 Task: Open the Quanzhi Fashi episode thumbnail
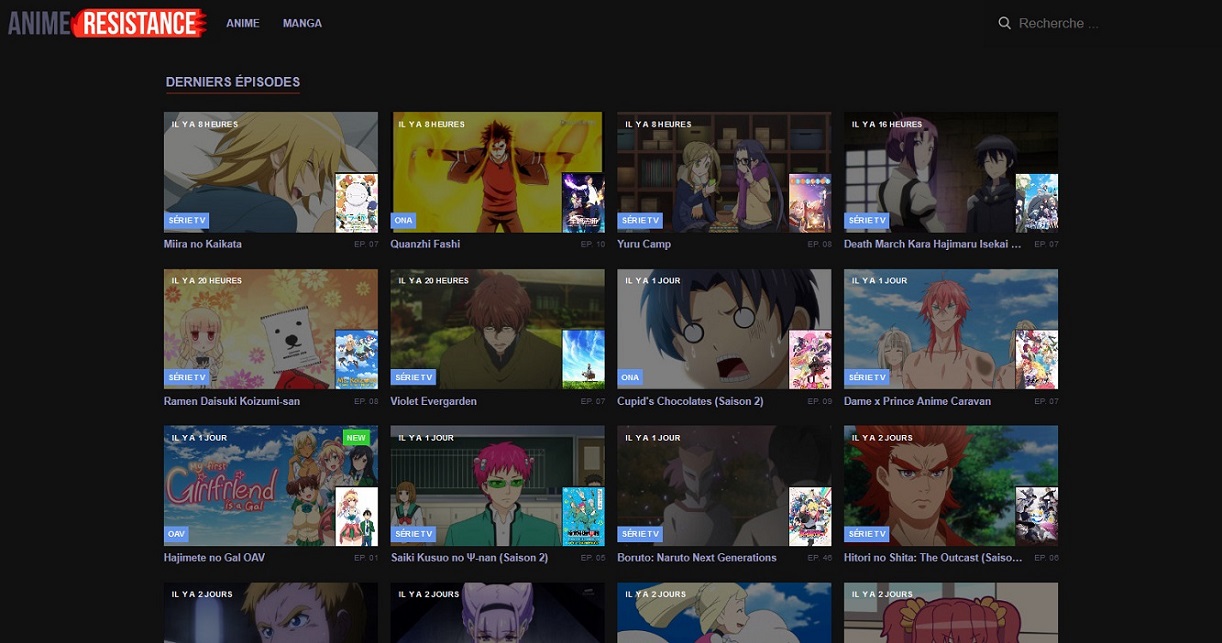(497, 172)
